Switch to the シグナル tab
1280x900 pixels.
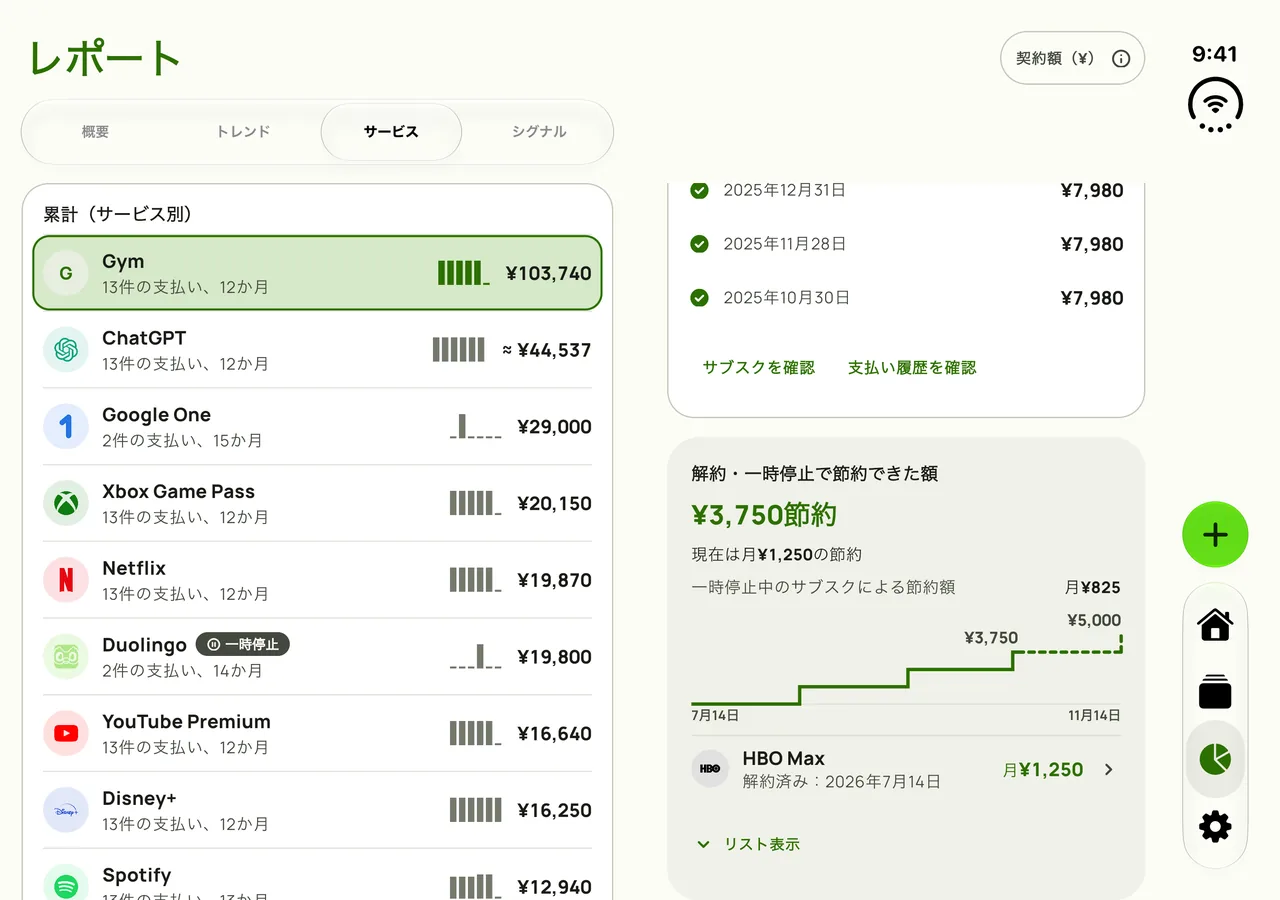pos(539,132)
